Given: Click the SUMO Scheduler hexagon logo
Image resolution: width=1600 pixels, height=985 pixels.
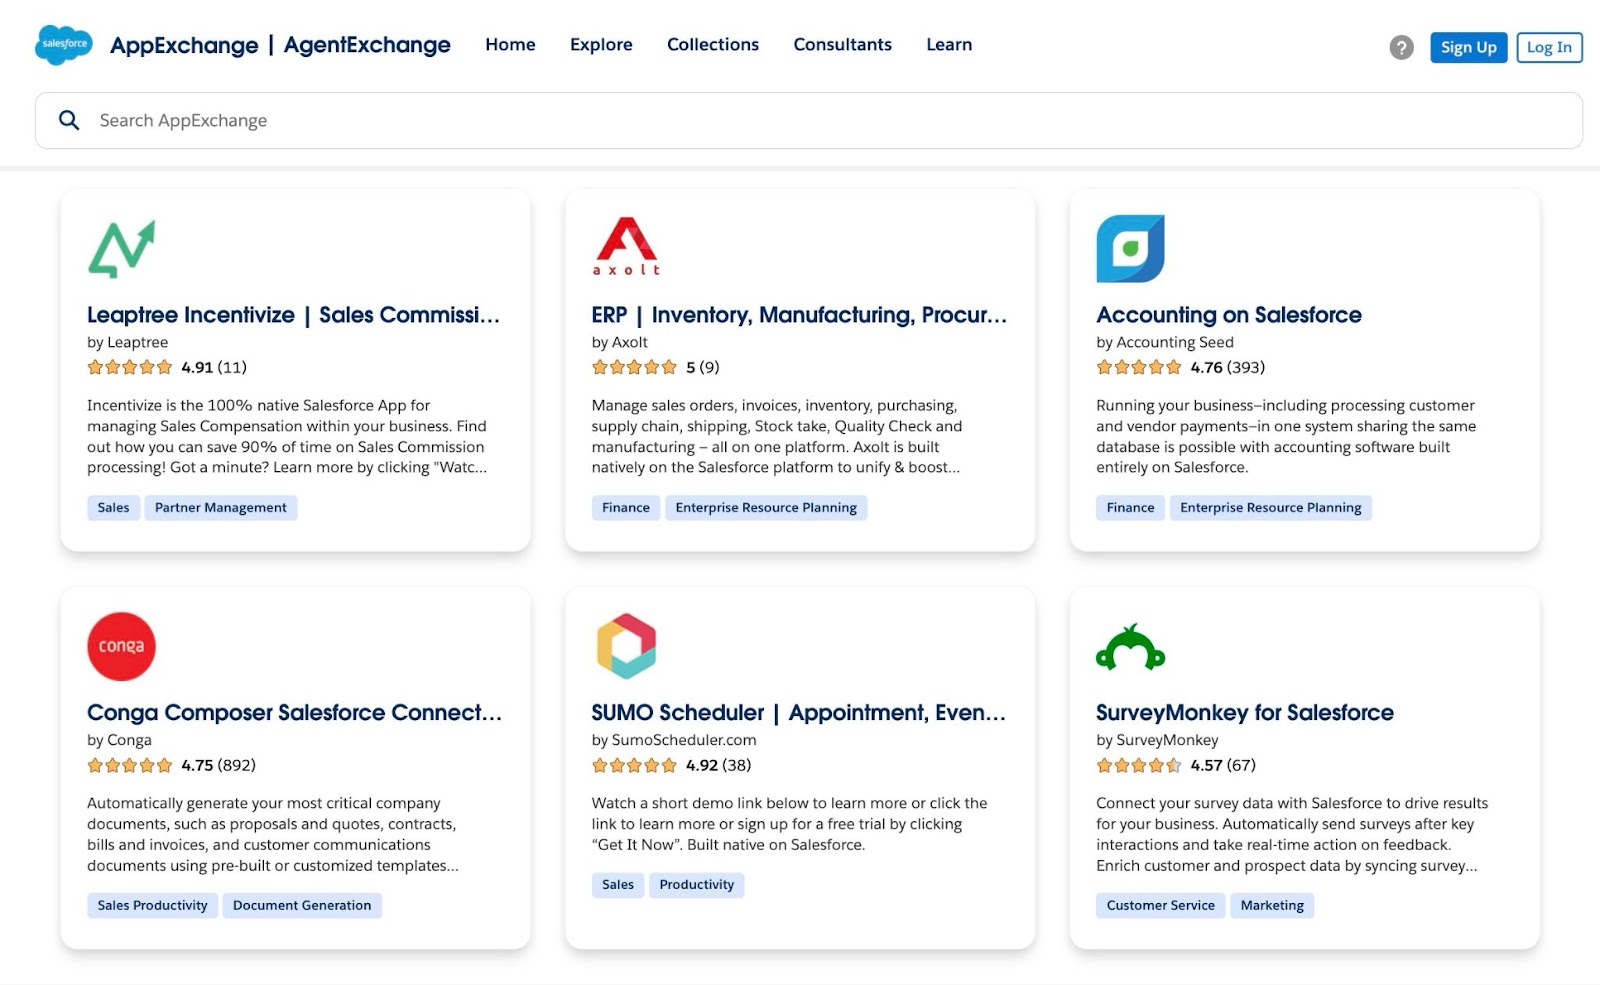Looking at the screenshot, I should click(x=626, y=646).
